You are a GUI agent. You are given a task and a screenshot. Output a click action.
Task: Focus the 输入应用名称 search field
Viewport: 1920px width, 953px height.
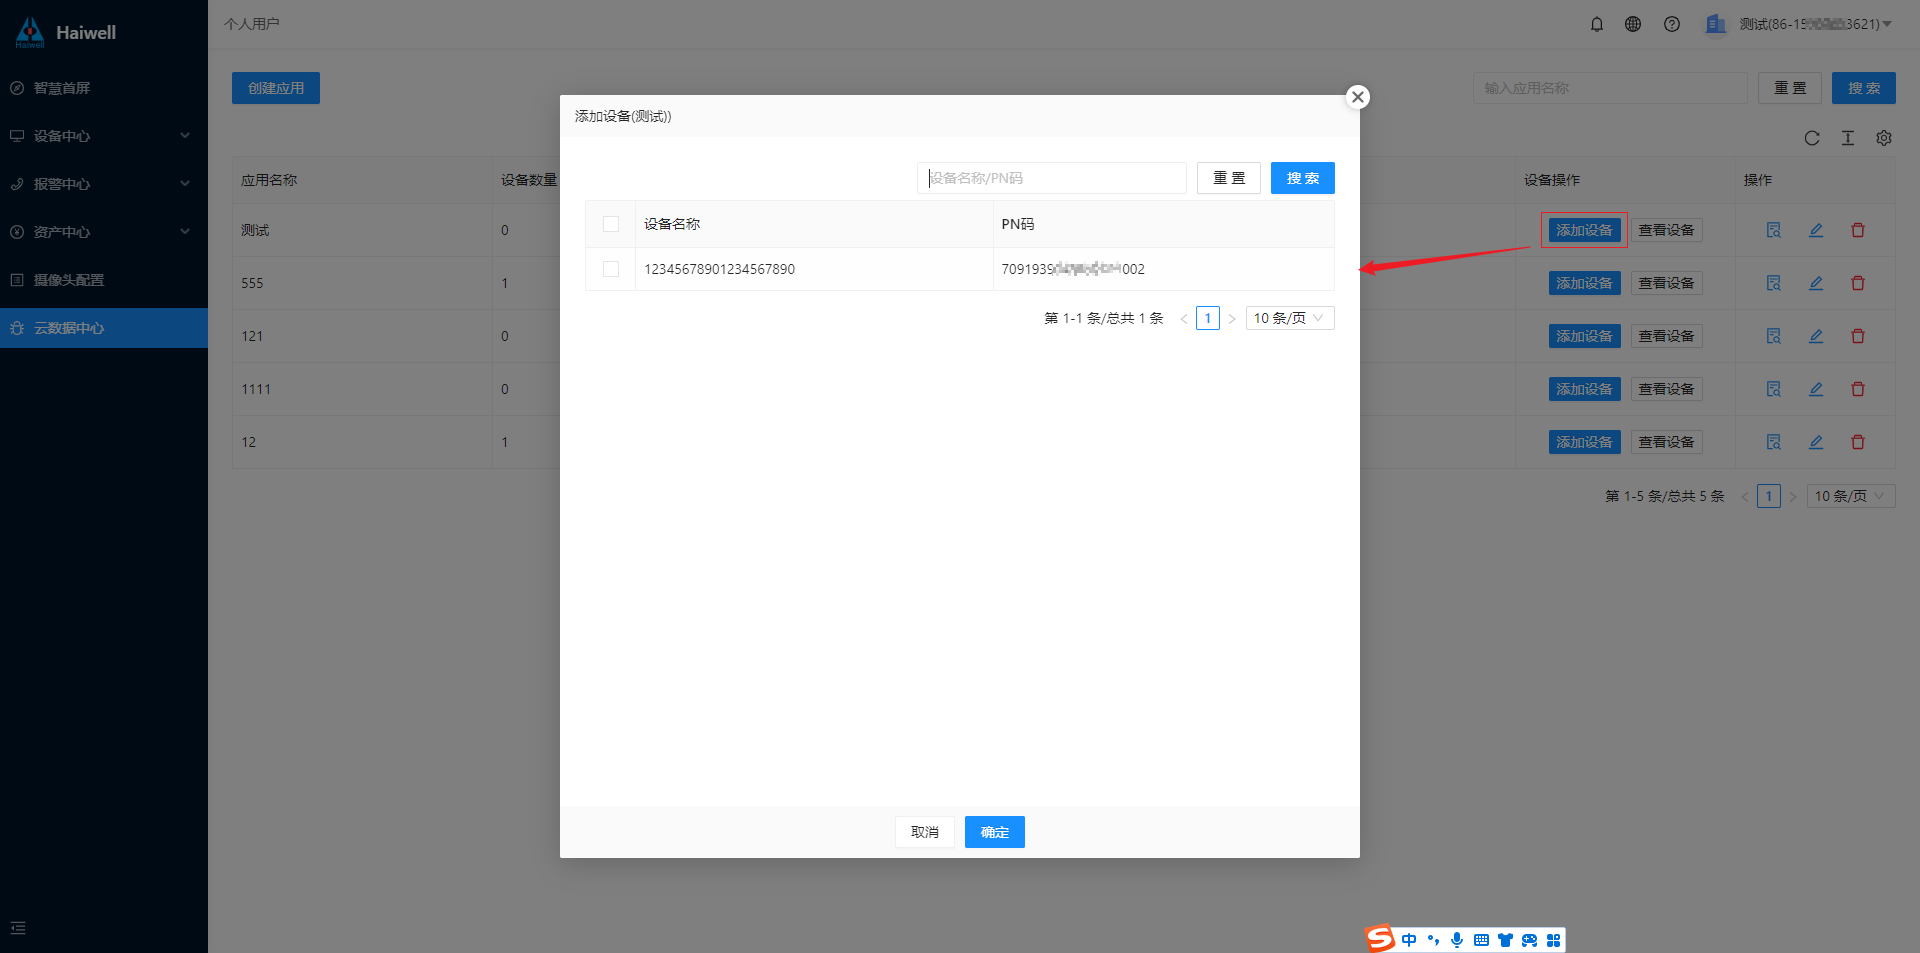[x=1610, y=88]
